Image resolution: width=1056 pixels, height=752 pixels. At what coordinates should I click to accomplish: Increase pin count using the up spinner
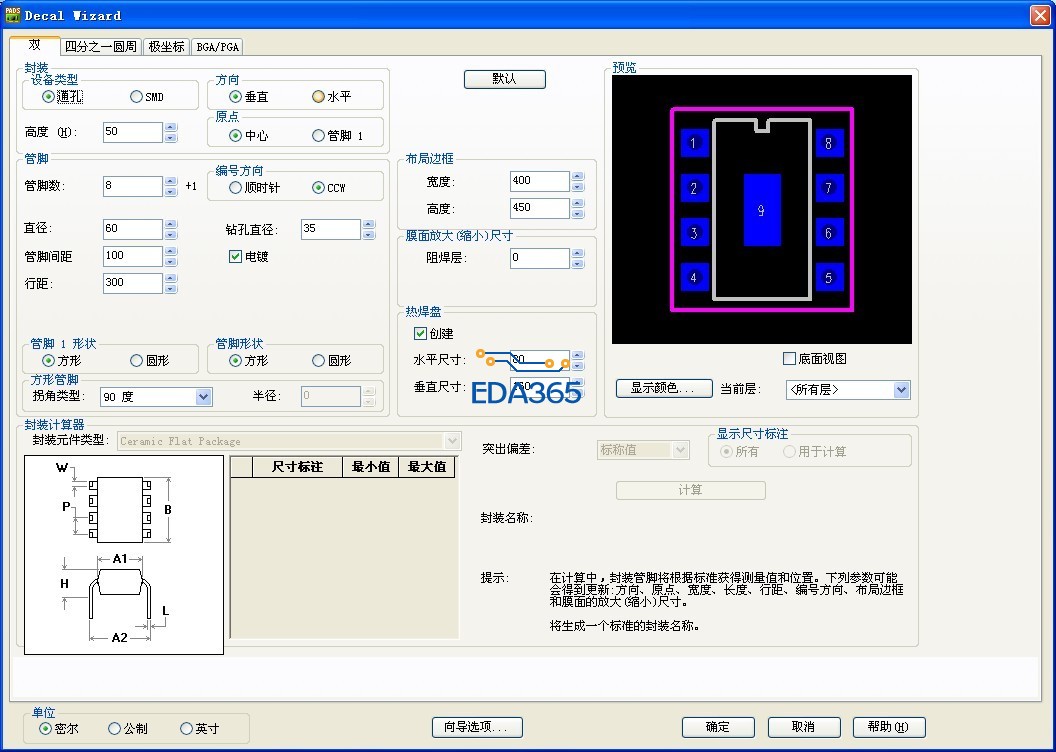click(x=170, y=181)
